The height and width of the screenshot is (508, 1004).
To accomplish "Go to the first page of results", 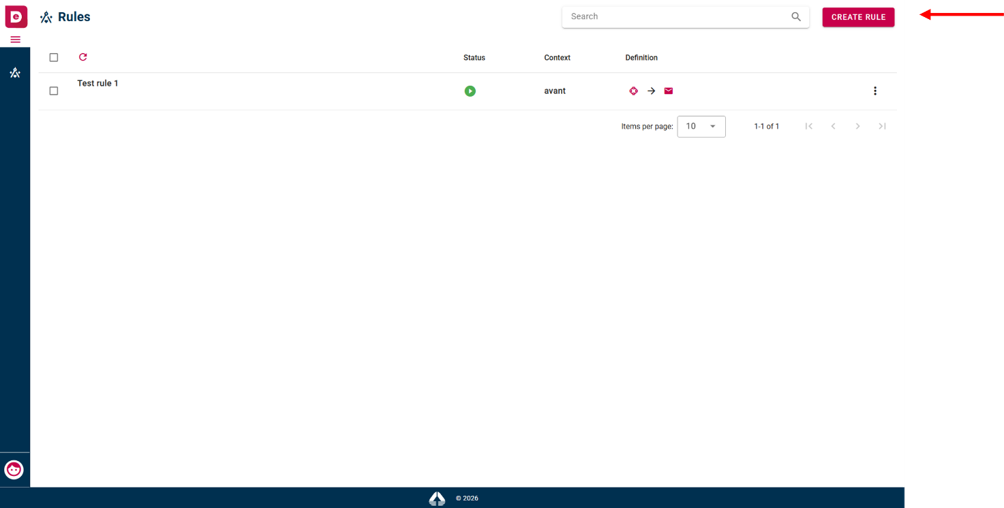I will pyautogui.click(x=809, y=126).
